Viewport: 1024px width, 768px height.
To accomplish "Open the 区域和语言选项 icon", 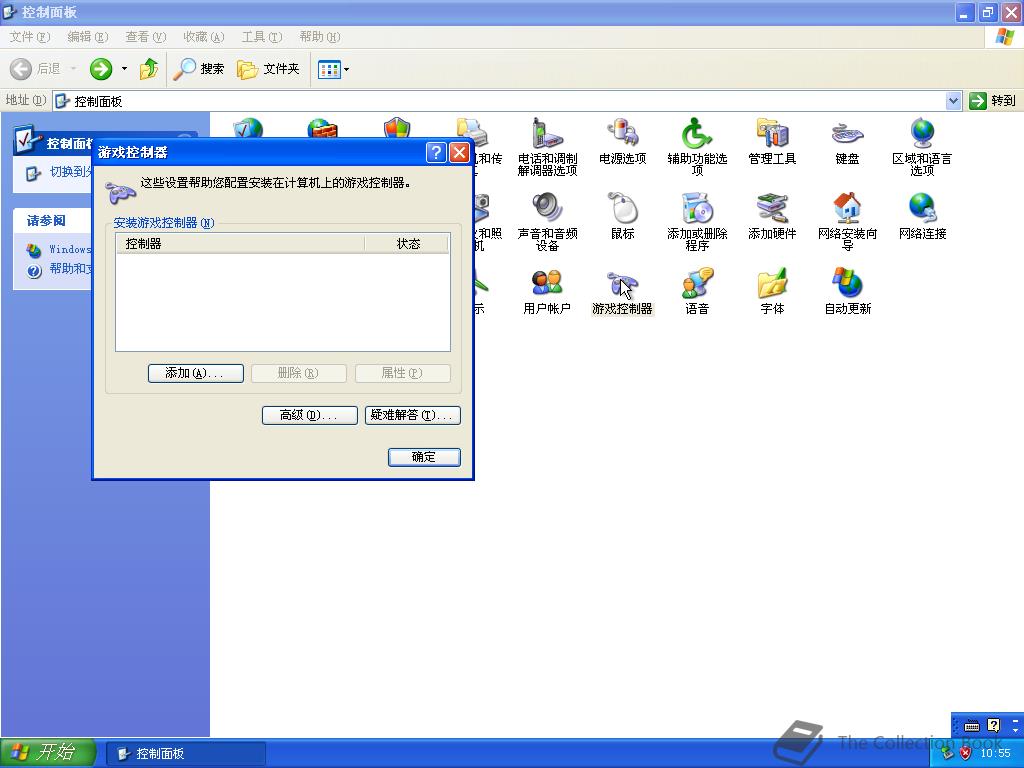I will 922,147.
